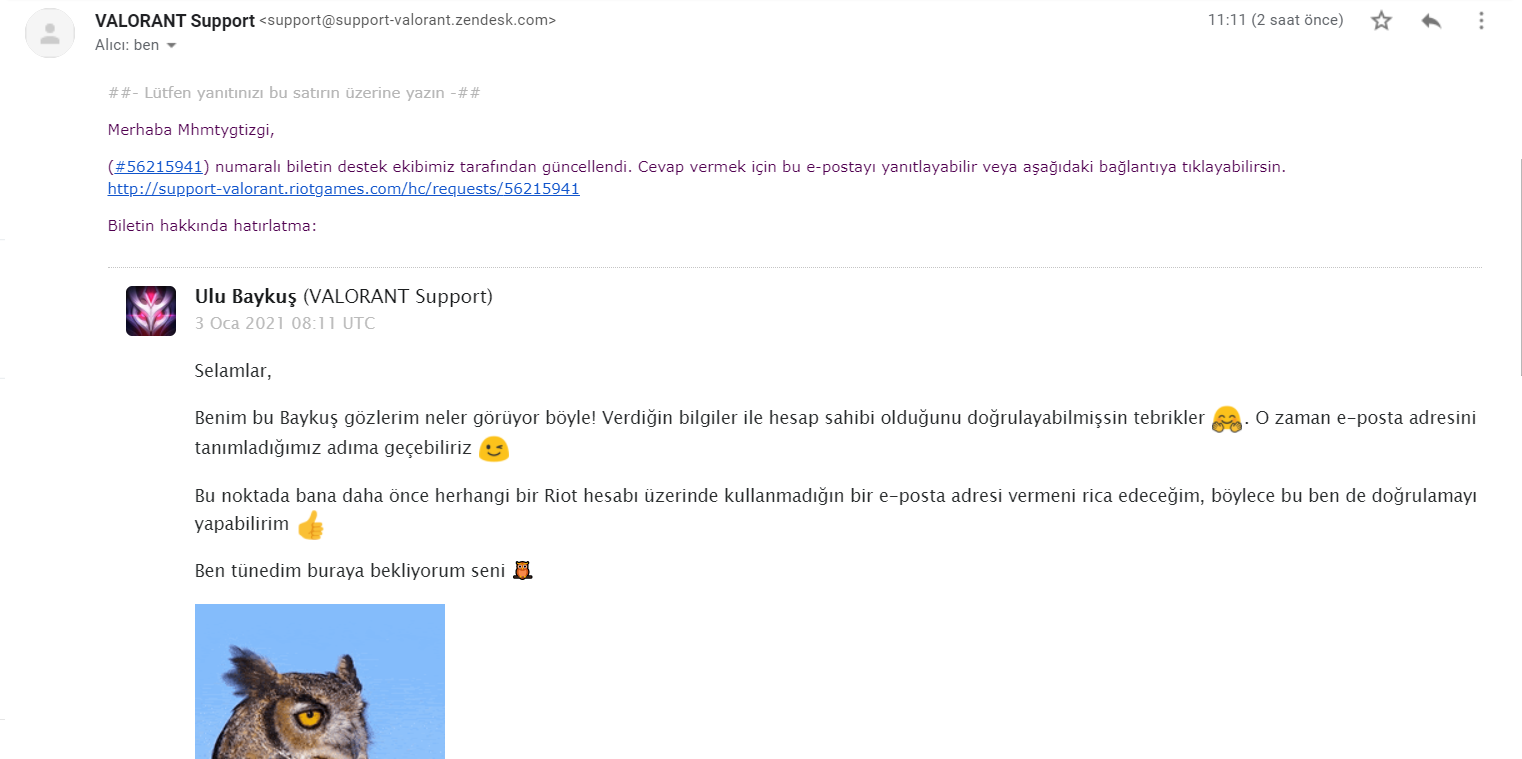The image size is (1522, 759).
Task: Click 'Alıcı: ben' recipient line
Action: click(x=127, y=46)
